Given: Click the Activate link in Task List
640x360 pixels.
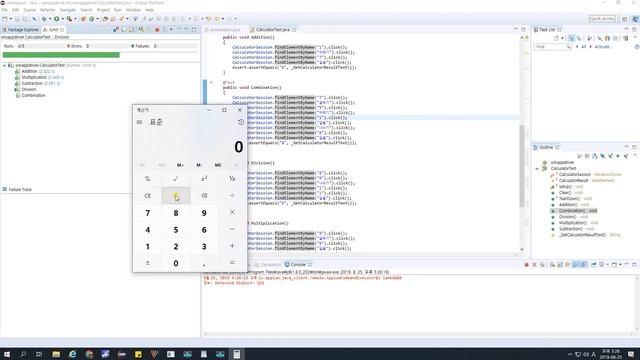Looking at the screenshot, I should pos(602,47).
